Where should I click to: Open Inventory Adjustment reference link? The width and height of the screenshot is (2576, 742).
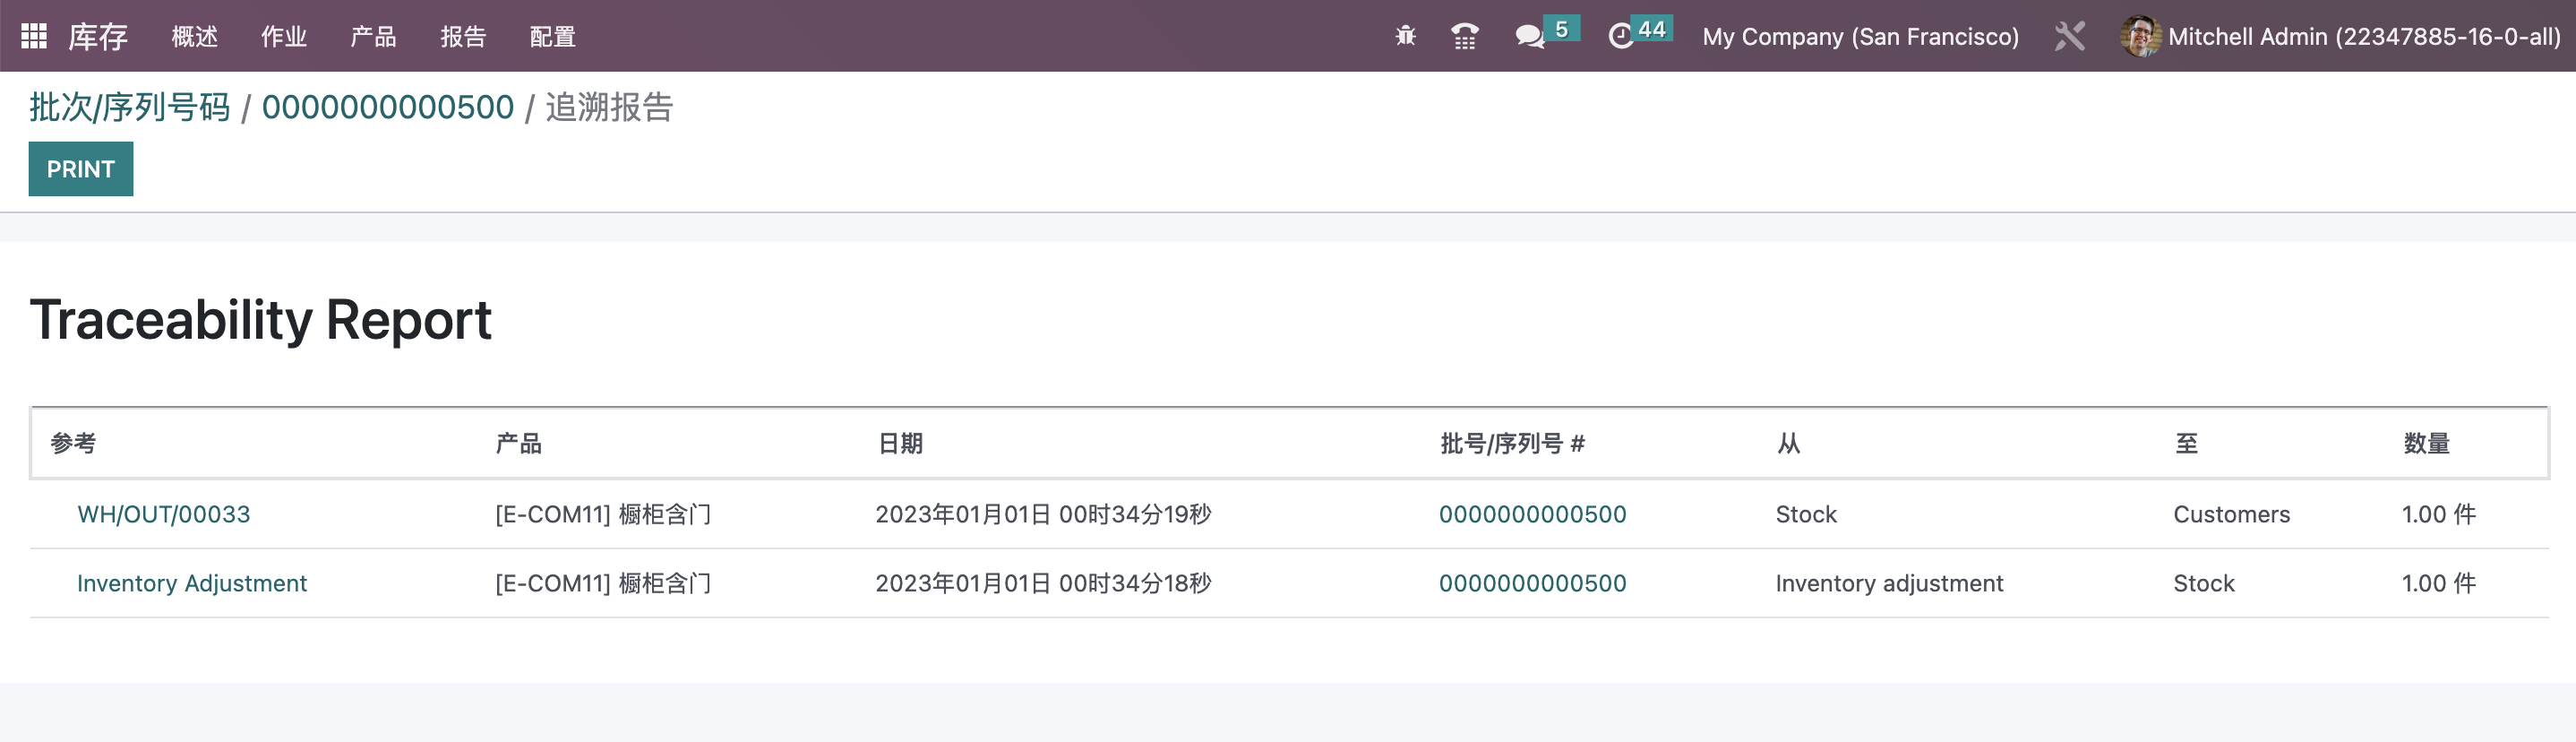pyautogui.click(x=192, y=583)
